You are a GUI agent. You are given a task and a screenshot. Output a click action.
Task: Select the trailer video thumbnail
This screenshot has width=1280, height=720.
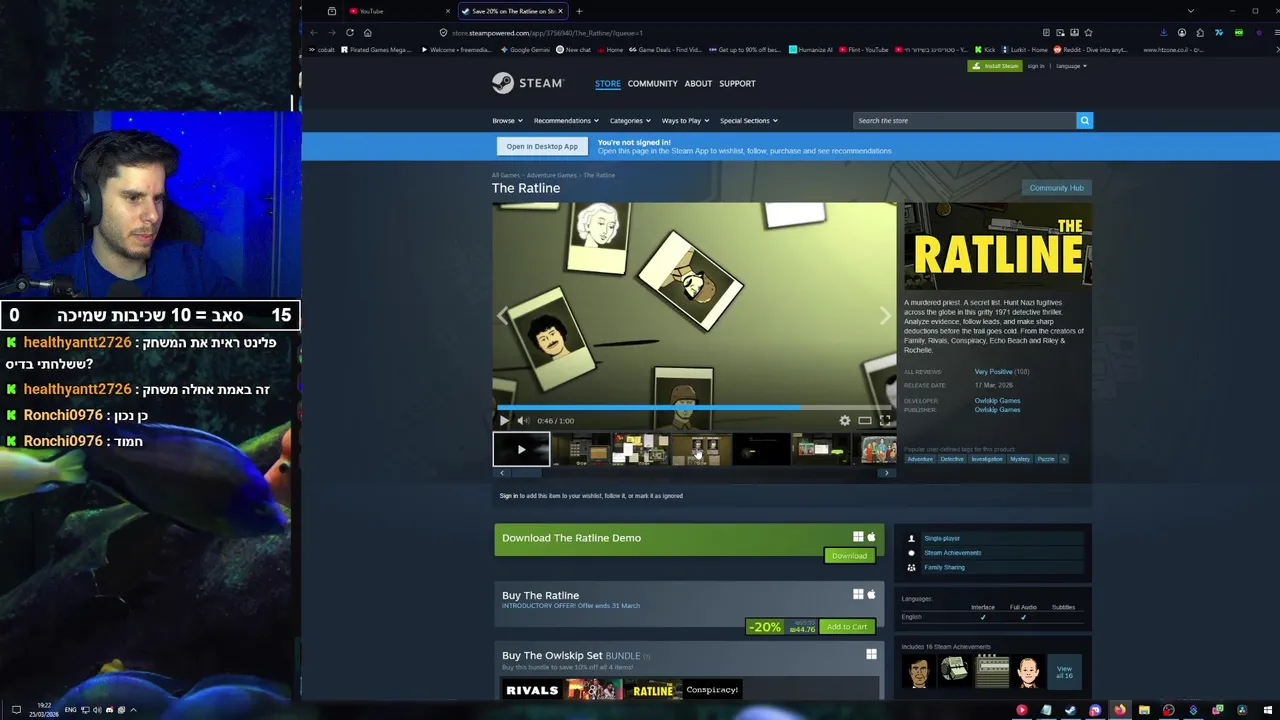(521, 450)
